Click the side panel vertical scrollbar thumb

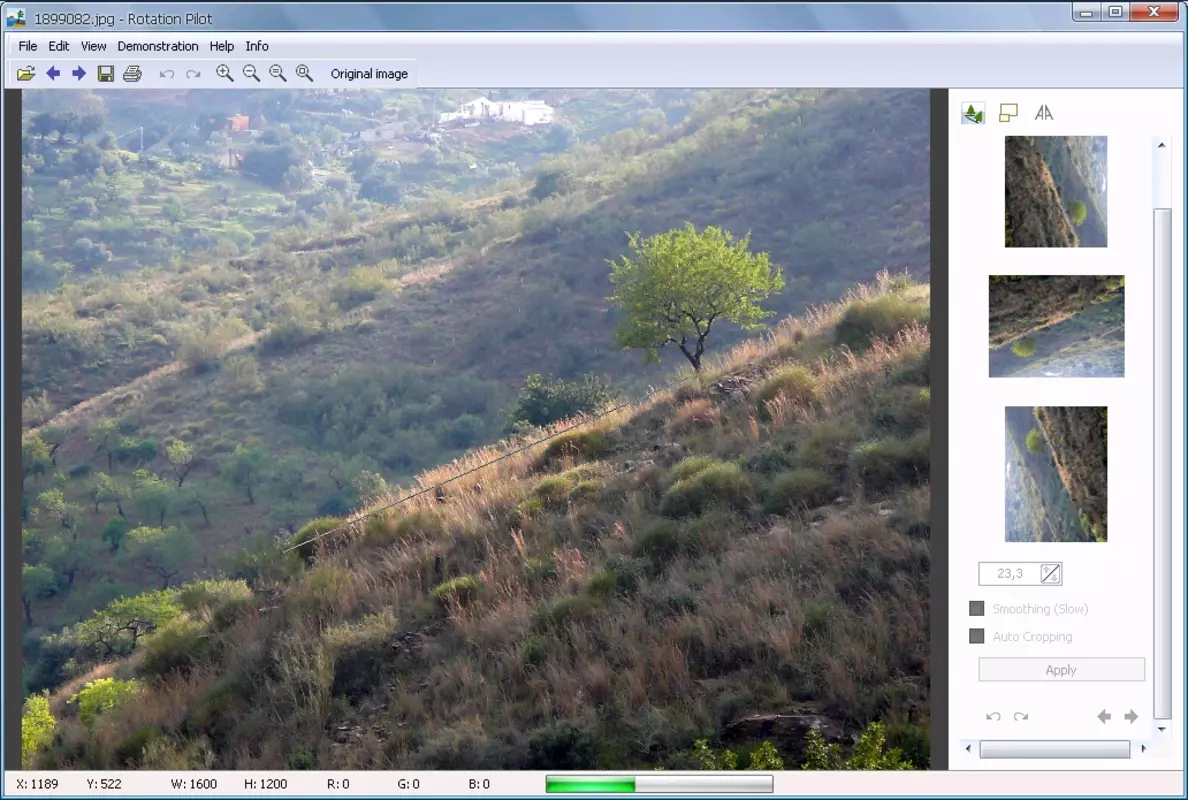pos(1161,462)
